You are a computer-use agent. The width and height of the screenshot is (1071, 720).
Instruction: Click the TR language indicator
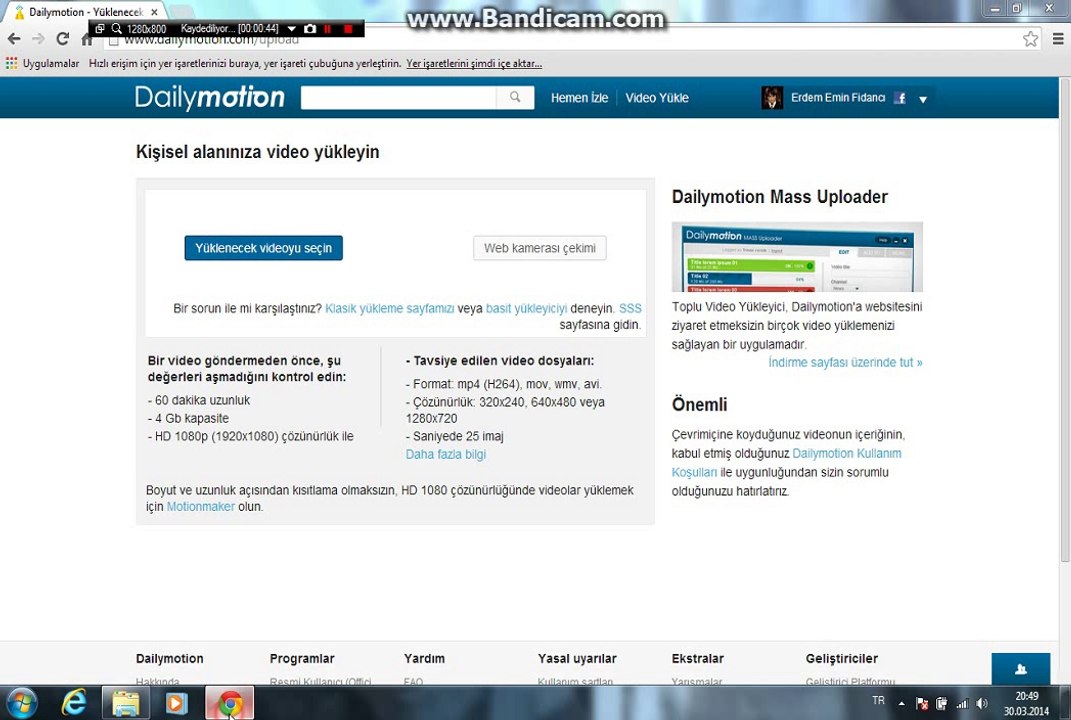coord(878,700)
